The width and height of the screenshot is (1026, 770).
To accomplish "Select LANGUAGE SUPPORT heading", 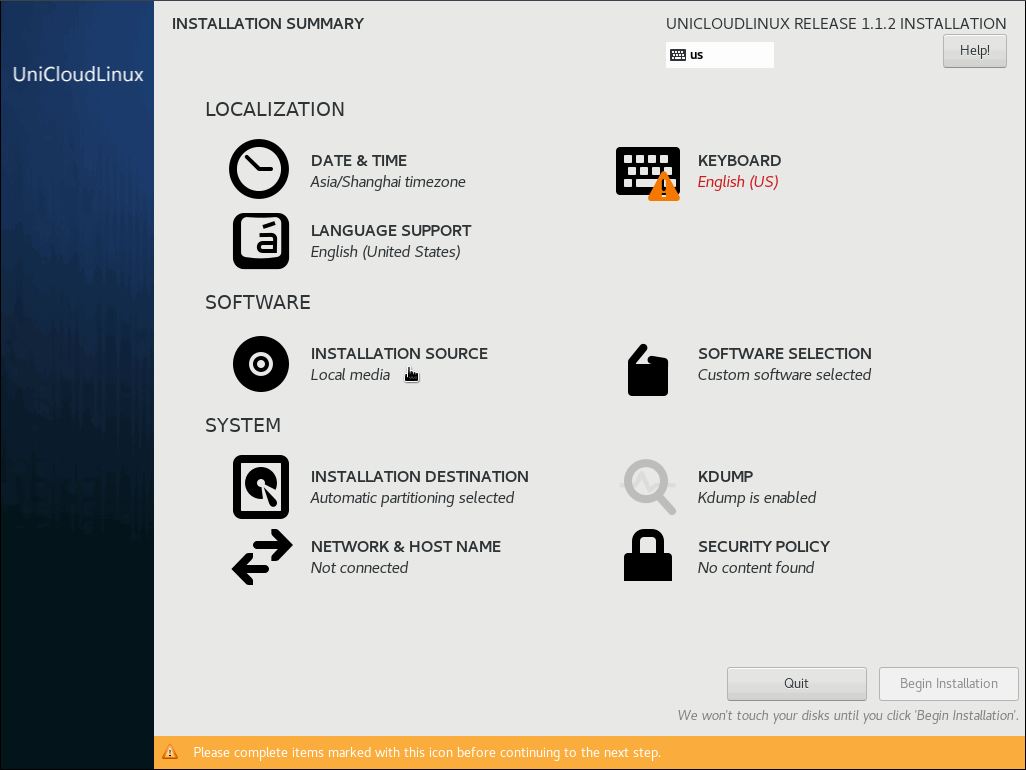I will [391, 231].
